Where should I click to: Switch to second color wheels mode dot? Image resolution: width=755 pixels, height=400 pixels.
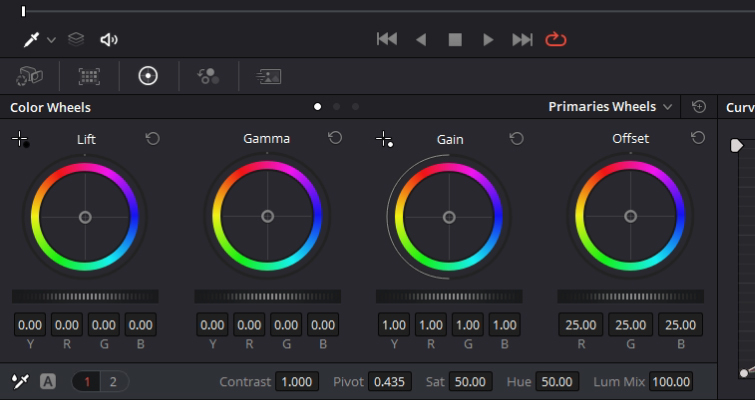coord(337,107)
